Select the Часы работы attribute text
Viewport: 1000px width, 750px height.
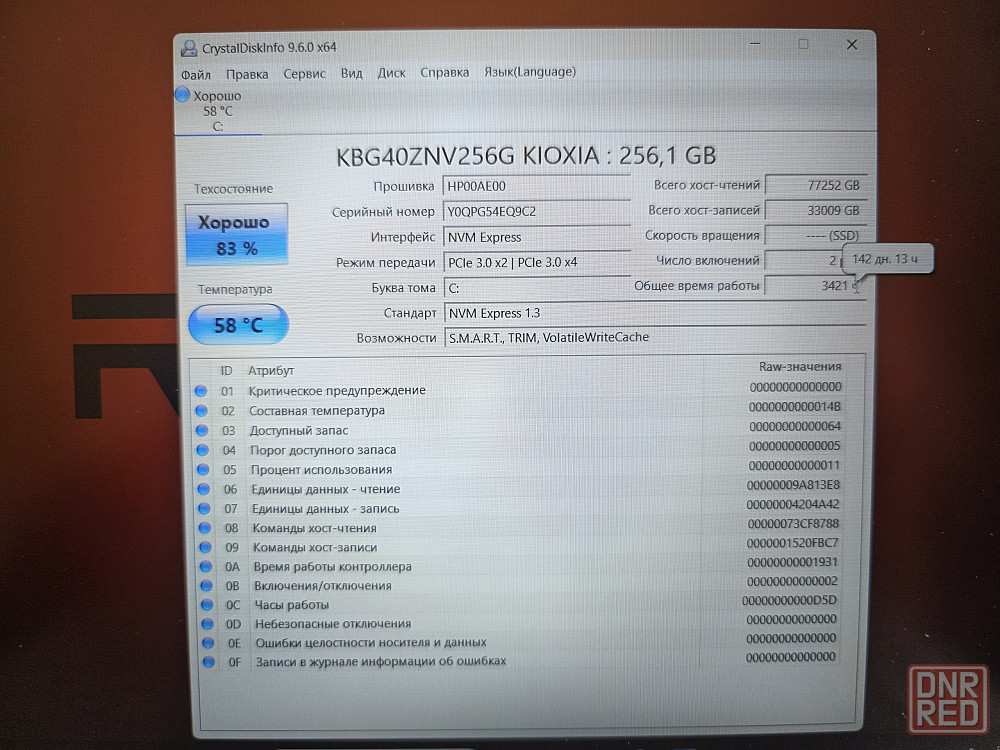coord(291,605)
